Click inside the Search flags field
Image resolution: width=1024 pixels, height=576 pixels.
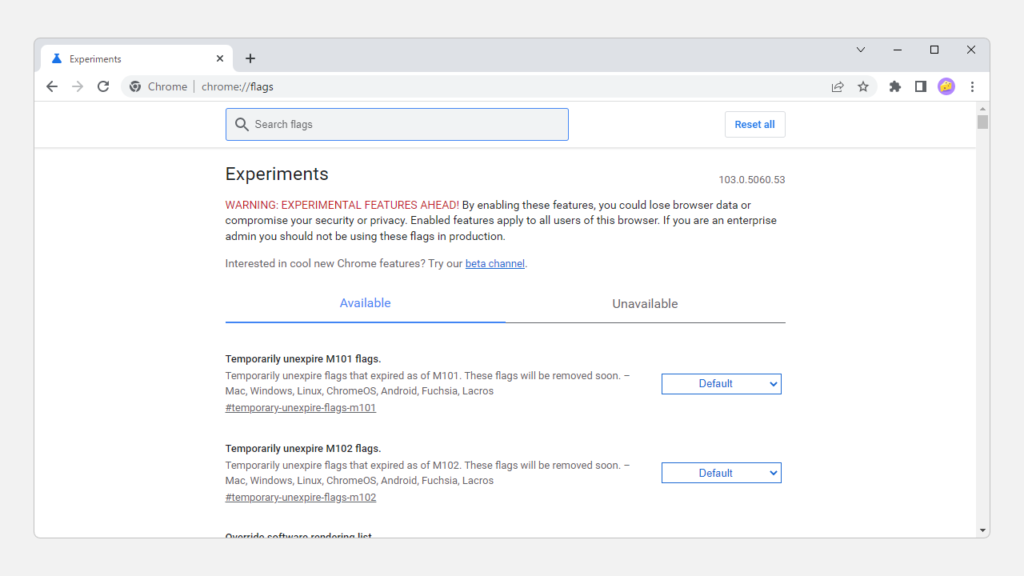coord(397,125)
